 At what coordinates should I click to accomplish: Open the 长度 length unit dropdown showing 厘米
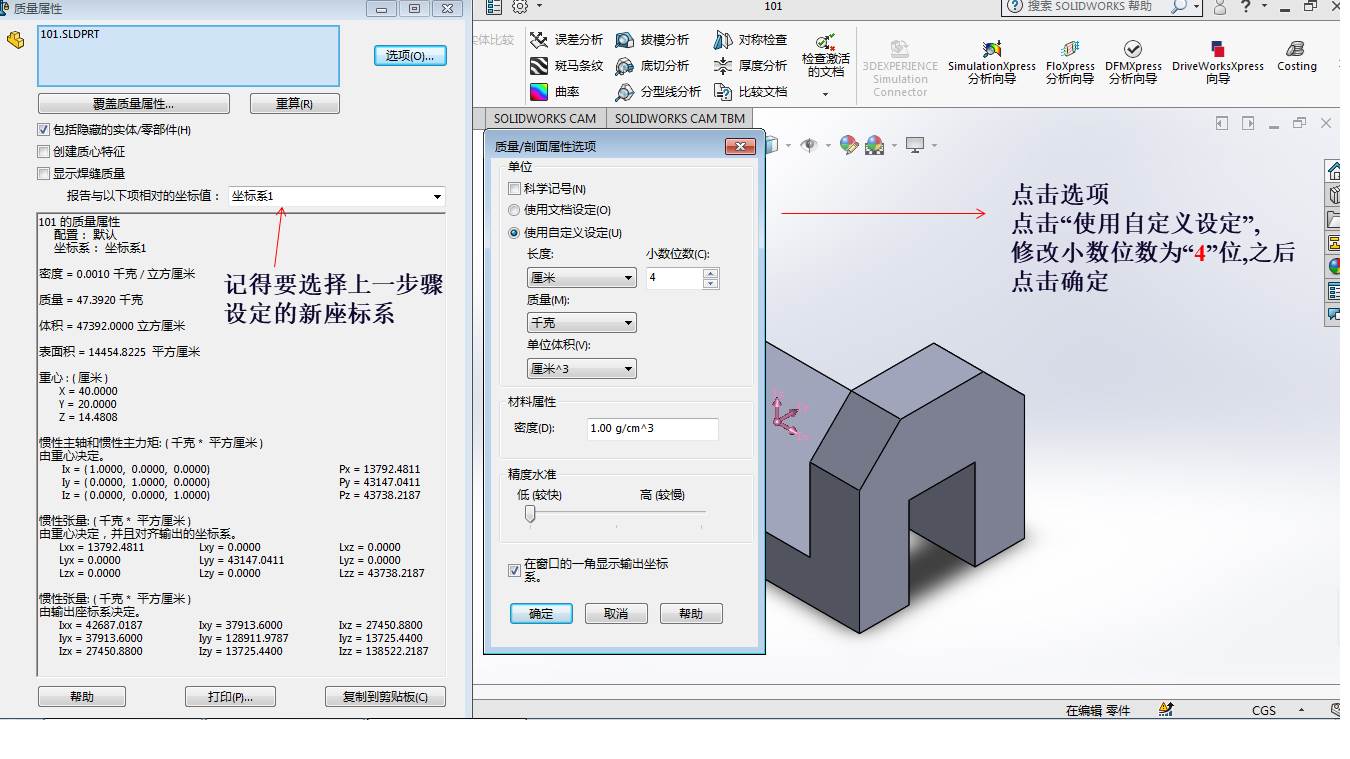pos(582,278)
